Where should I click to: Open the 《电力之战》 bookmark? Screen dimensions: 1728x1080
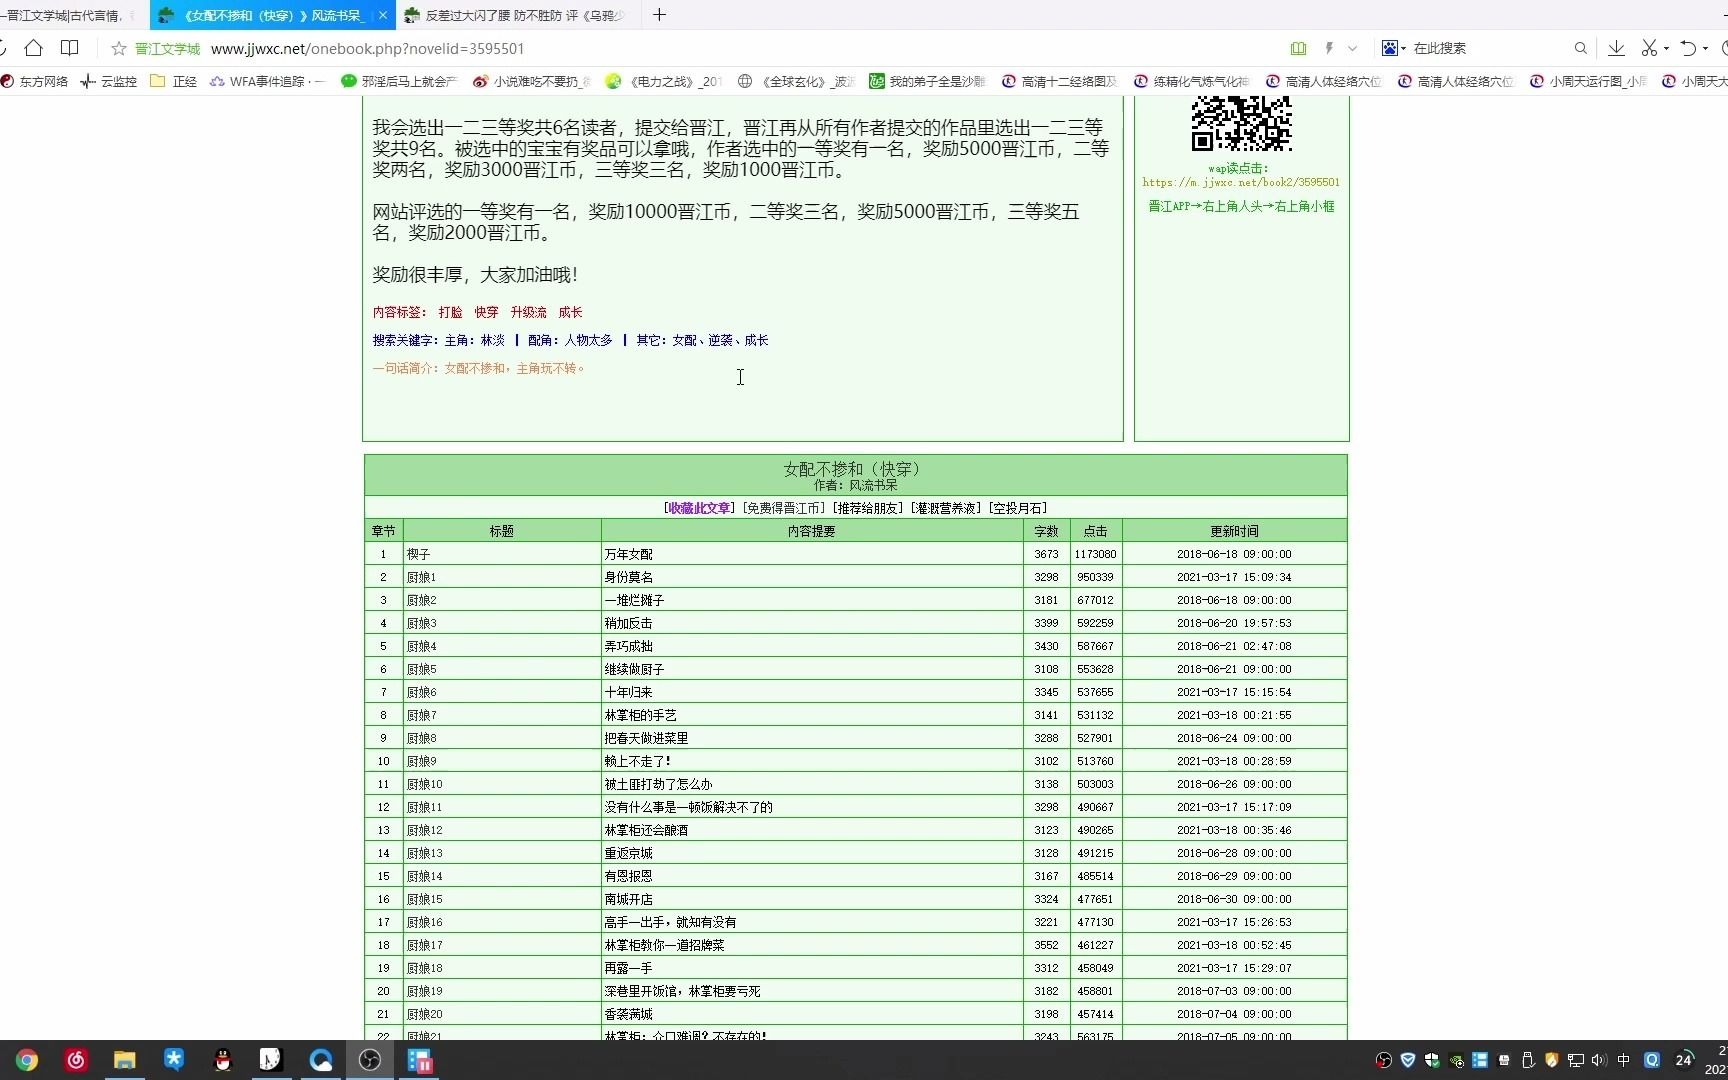point(664,82)
